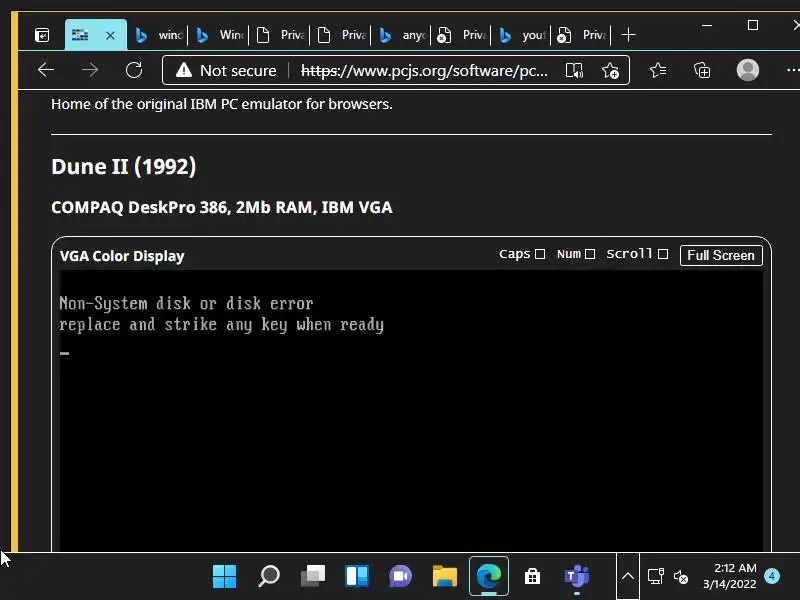Screen dimensions: 800x600
Task: Open Task View on taskbar
Action: pos(313,577)
